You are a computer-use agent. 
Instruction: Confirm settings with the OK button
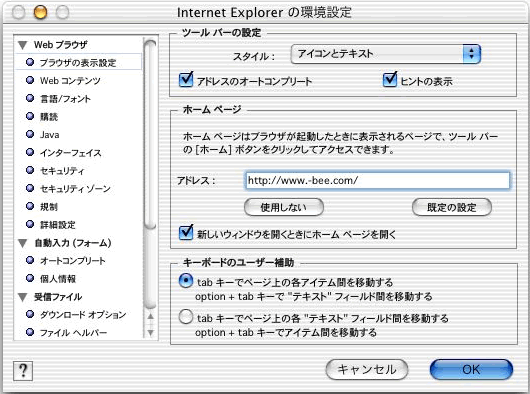471,369
